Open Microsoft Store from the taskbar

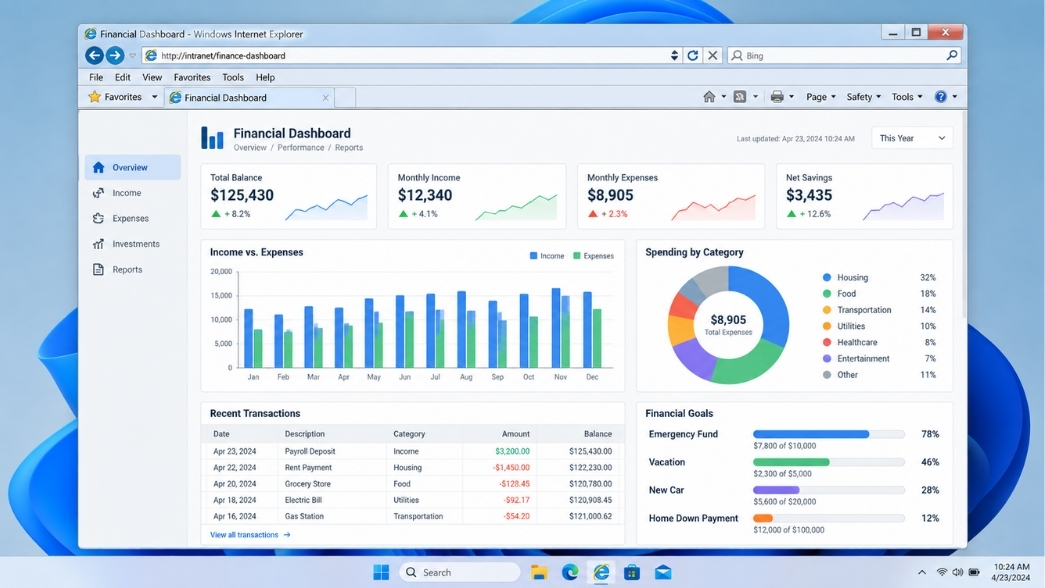(x=632, y=572)
